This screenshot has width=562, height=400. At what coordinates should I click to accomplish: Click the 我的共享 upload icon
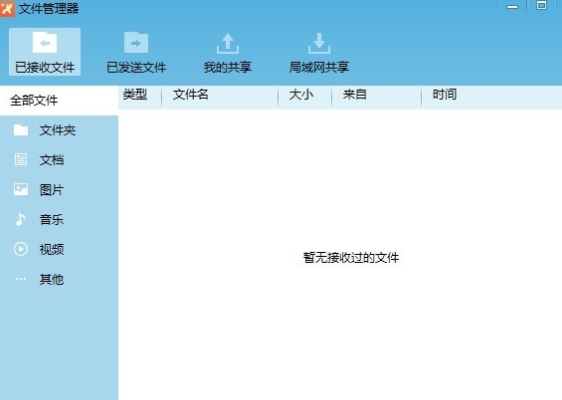[228, 44]
